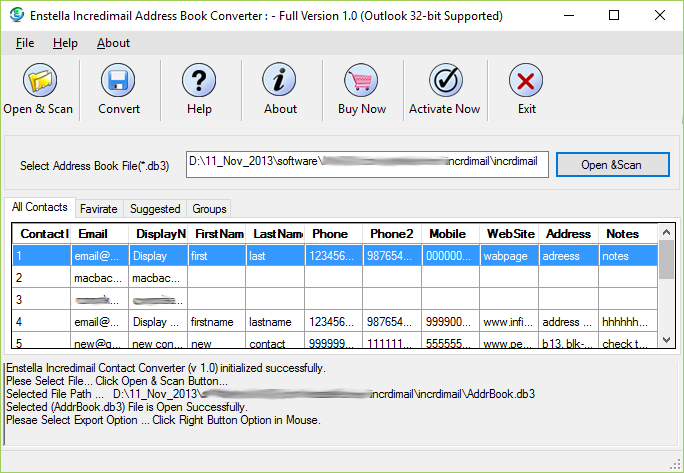Click the Buy Now shopping cart icon
Screen dimensions: 684x473
pos(361,81)
